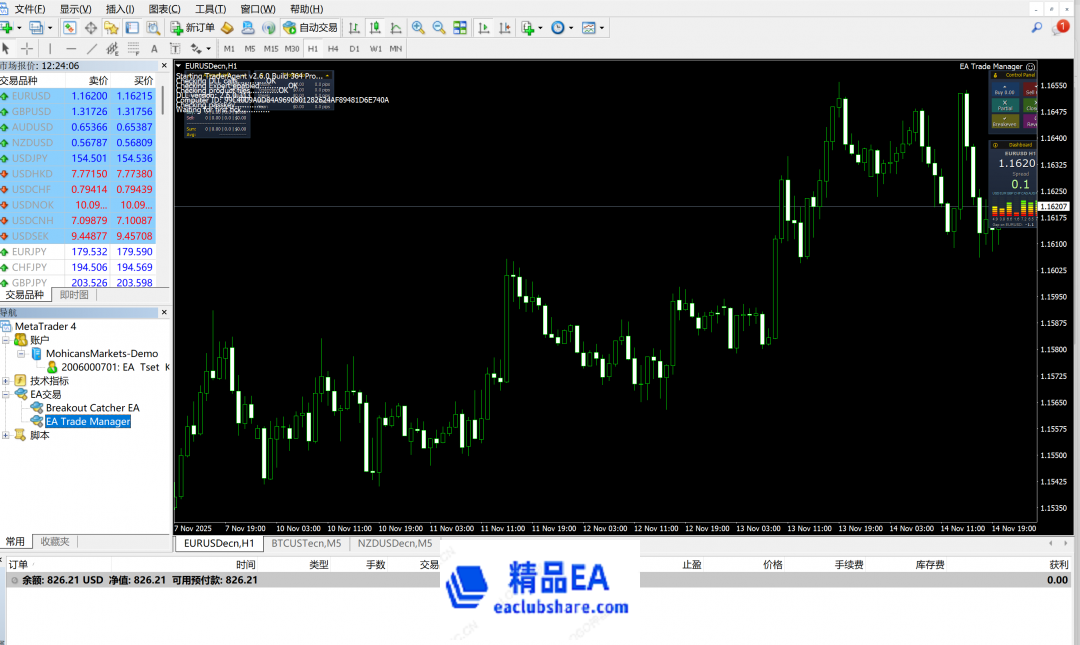Collapse the EA交易 tree node

coord(7,394)
